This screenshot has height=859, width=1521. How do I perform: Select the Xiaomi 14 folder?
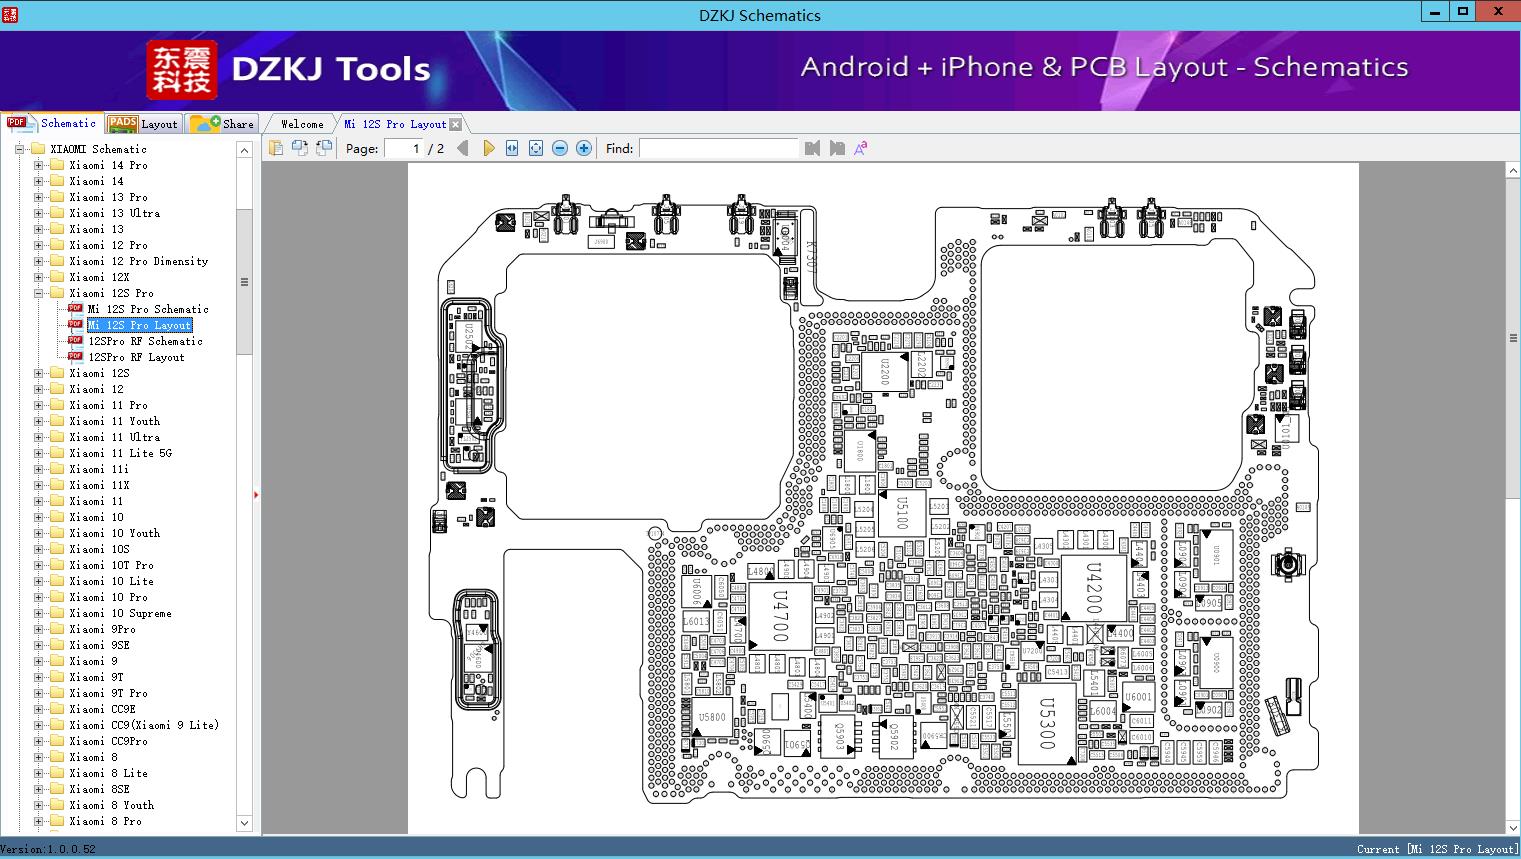pos(96,181)
